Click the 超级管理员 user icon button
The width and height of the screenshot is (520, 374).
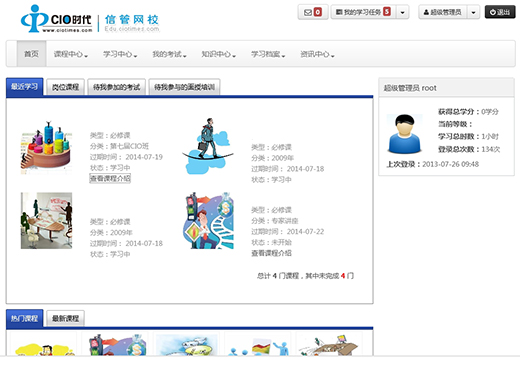point(443,12)
